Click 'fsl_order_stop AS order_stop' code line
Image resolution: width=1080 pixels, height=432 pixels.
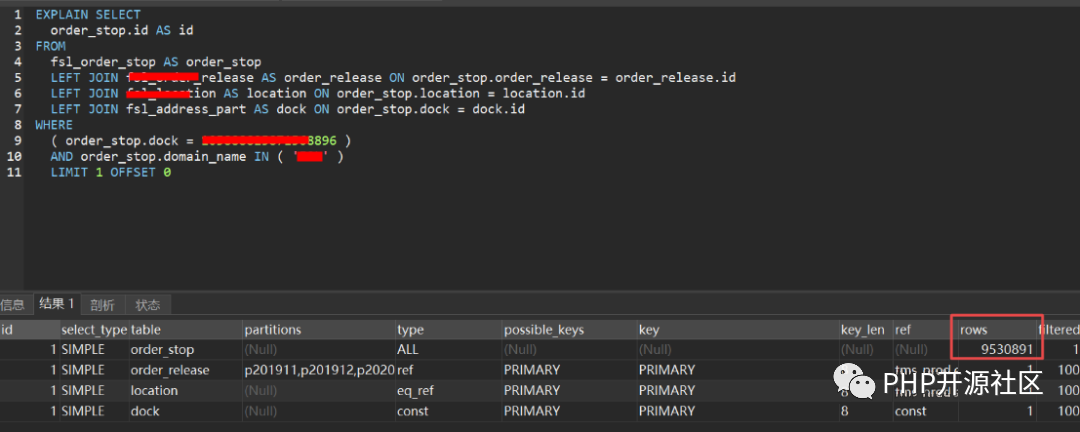[156, 62]
